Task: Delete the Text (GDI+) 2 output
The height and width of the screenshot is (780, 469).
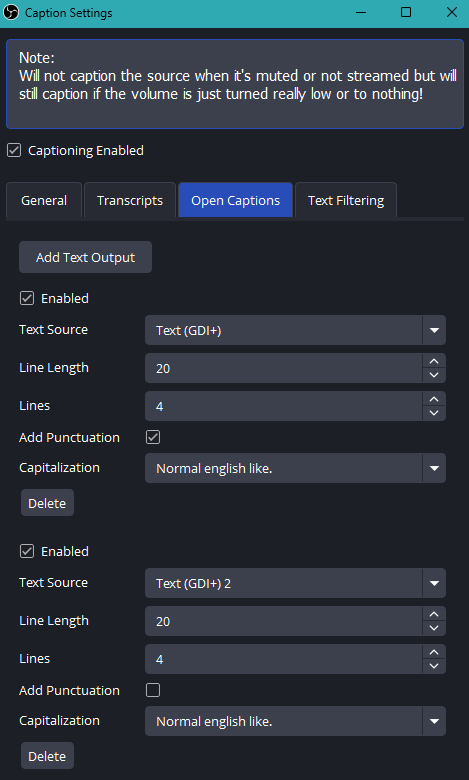Action: point(47,756)
